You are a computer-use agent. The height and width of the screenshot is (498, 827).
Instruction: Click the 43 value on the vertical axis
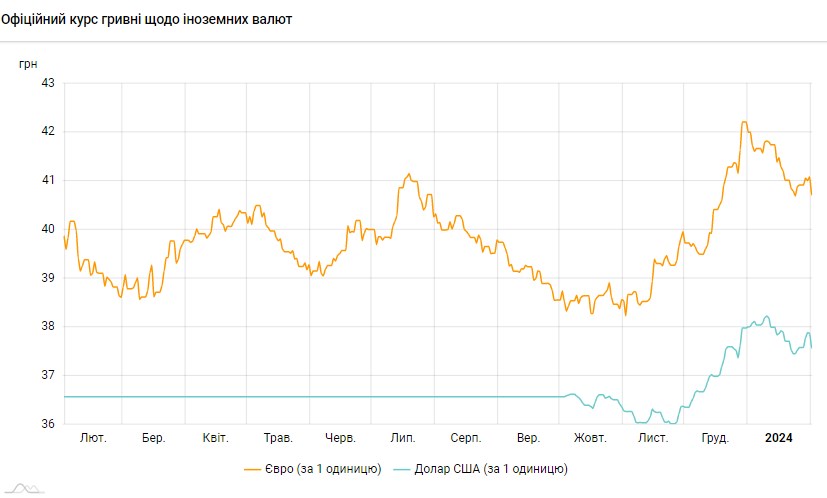click(47, 83)
